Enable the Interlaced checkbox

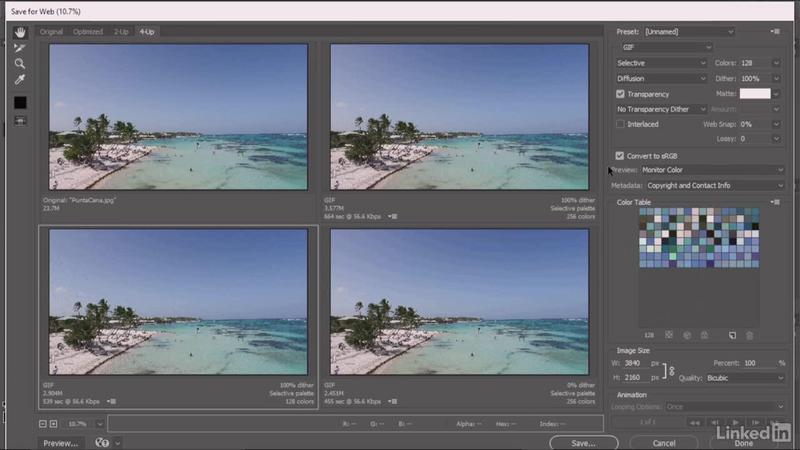[620, 124]
